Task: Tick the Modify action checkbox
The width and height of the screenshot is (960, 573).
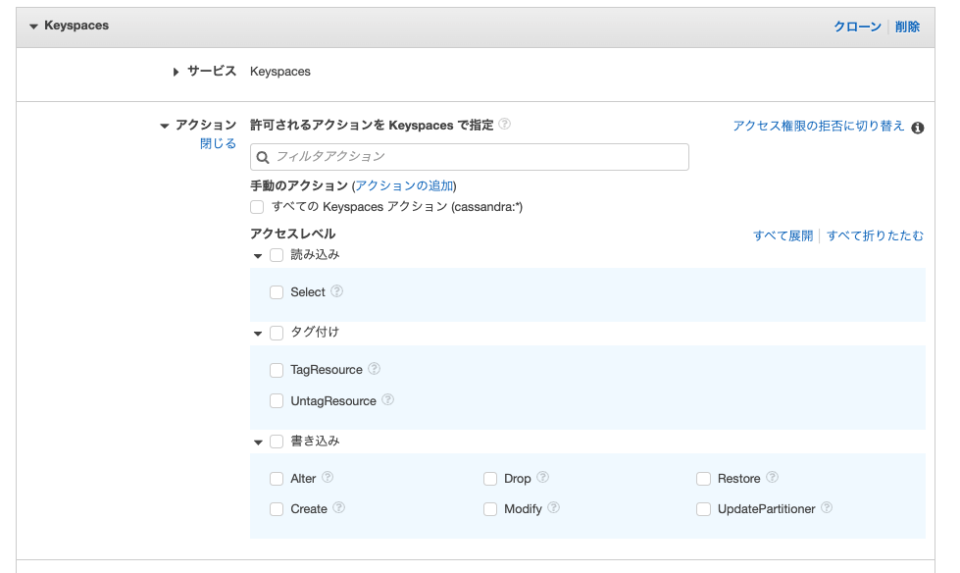Action: [x=490, y=509]
